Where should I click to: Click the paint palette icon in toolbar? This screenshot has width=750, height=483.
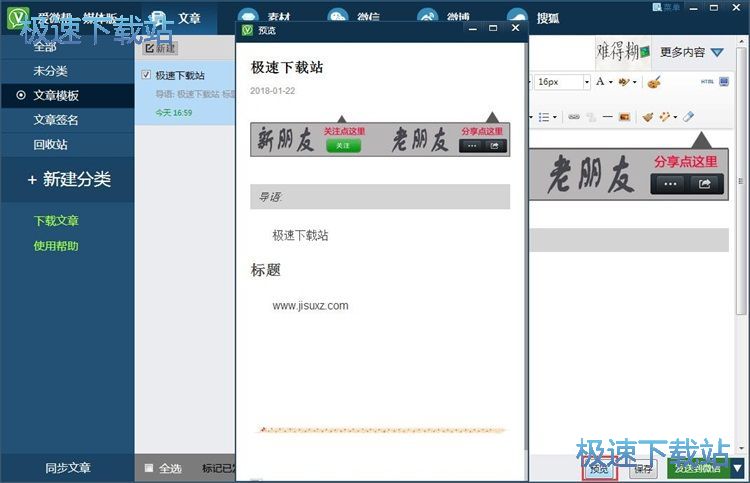(x=654, y=81)
